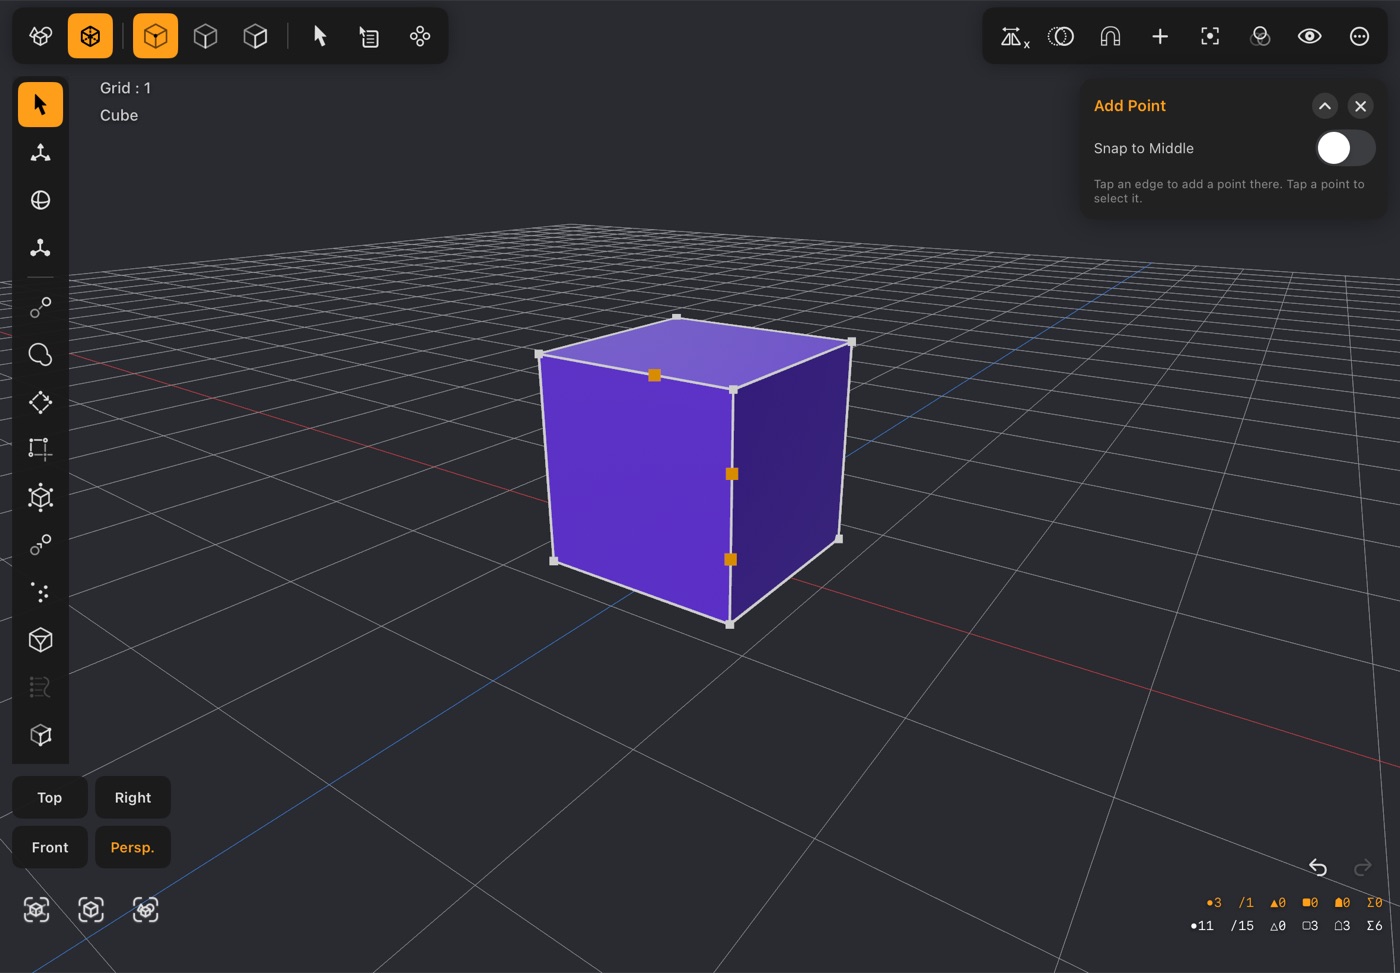Viewport: 1400px width, 973px height.
Task: Pick the rectangle with corner points tool
Action: pyautogui.click(x=40, y=449)
